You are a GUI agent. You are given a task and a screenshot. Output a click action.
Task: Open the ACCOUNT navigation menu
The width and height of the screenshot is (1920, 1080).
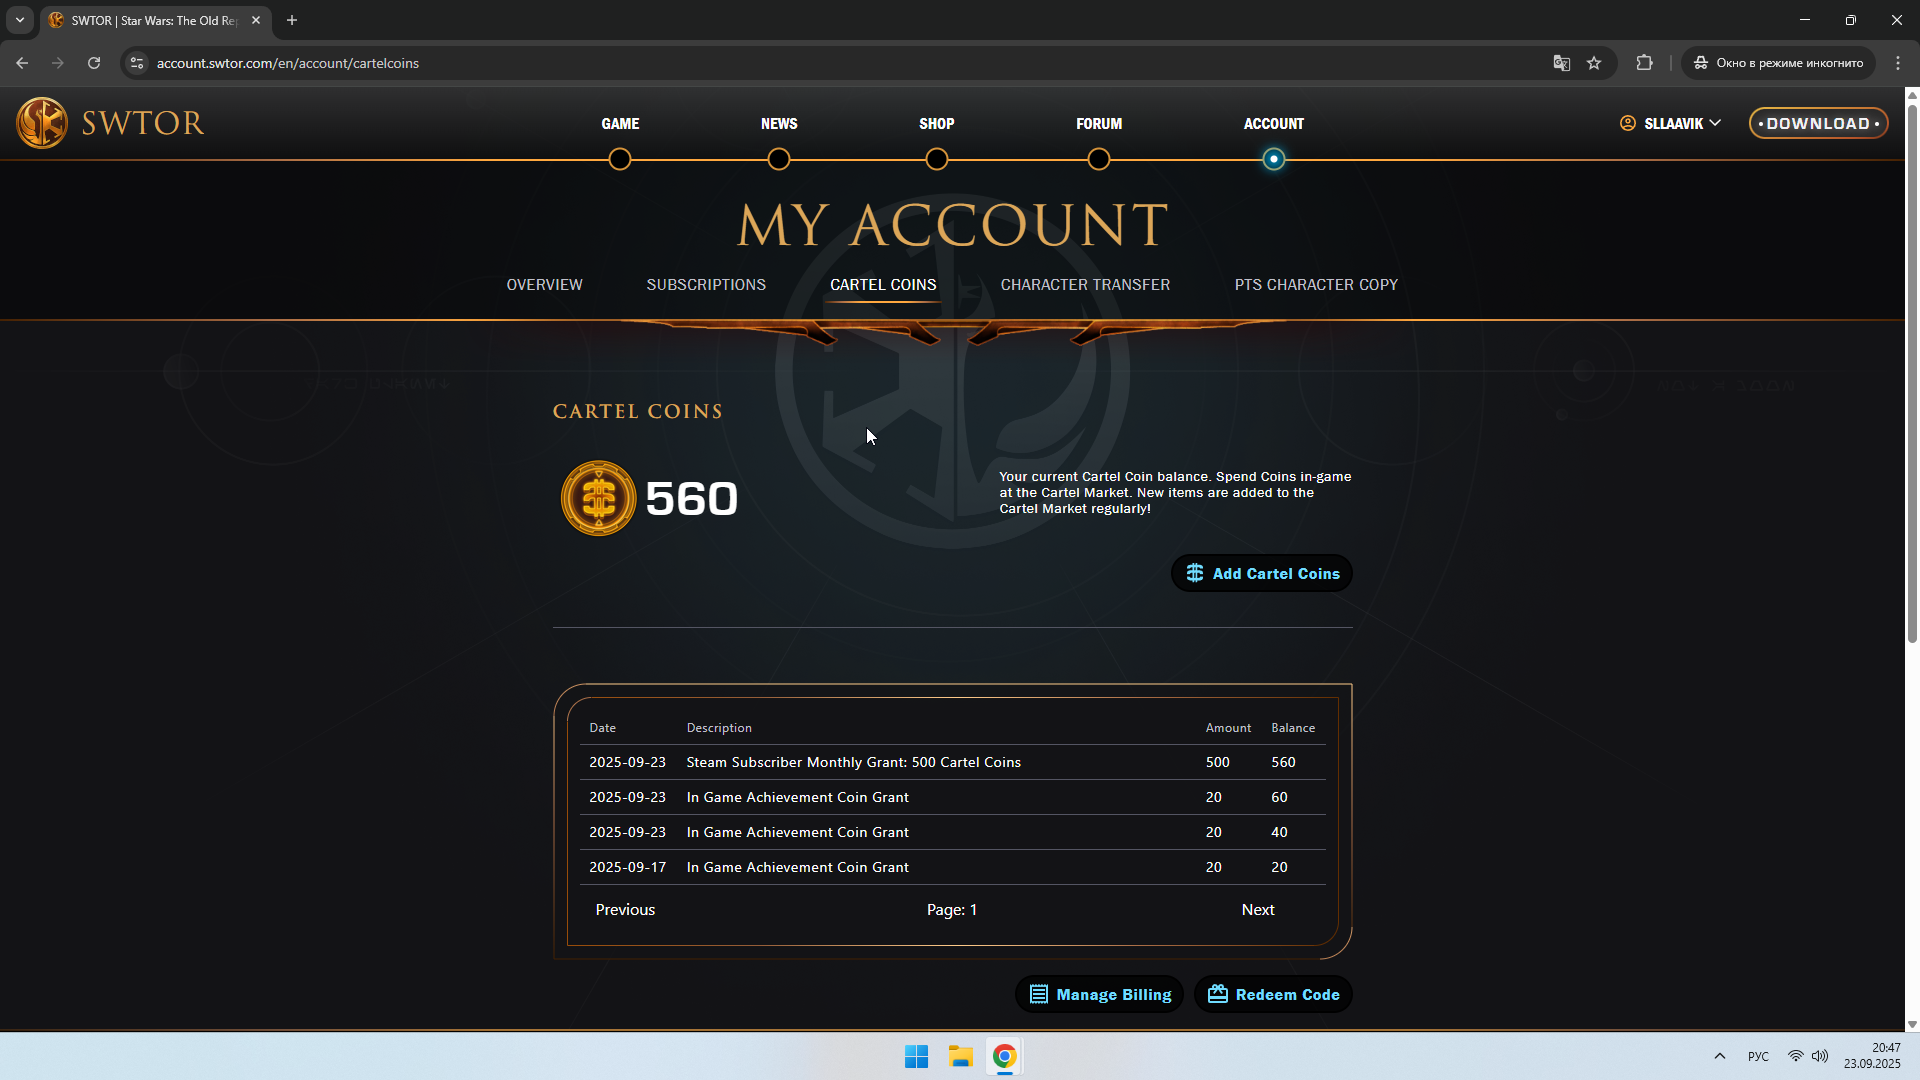pos(1274,124)
